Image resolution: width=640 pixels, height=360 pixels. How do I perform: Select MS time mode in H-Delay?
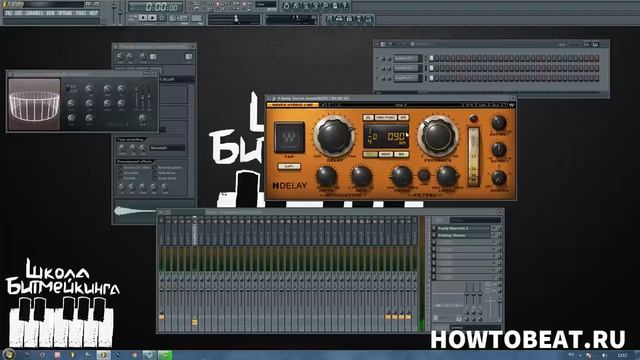pos(401,154)
